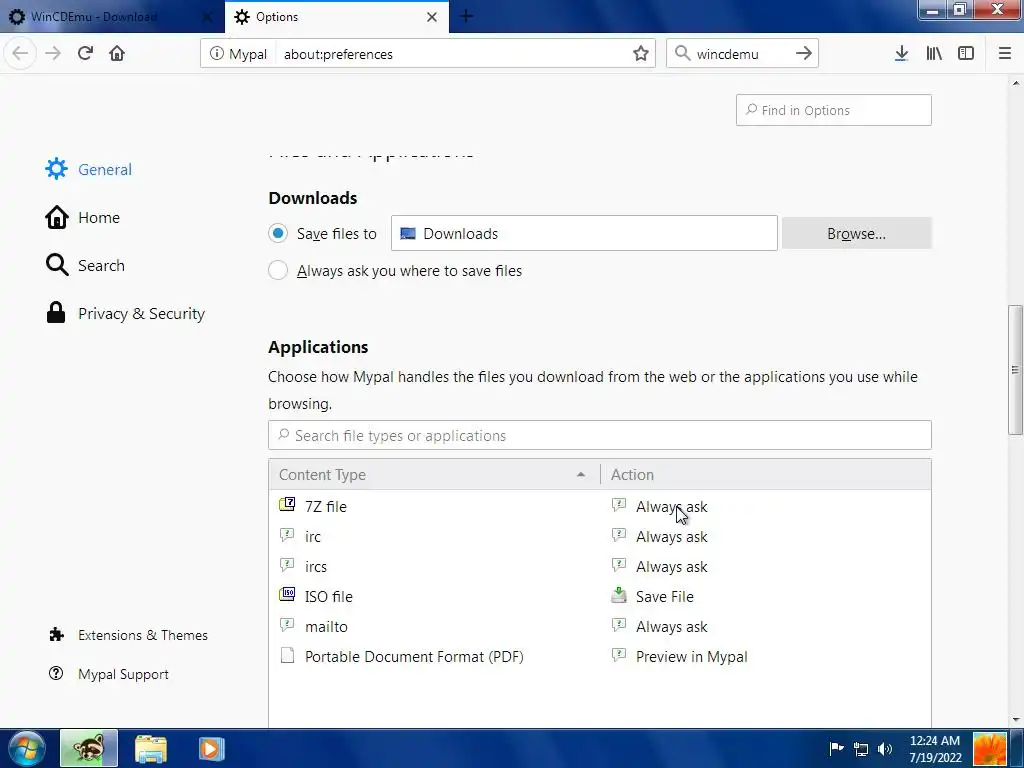
Task: Open Windows Explorer from the taskbar
Action: pyautogui.click(x=151, y=748)
